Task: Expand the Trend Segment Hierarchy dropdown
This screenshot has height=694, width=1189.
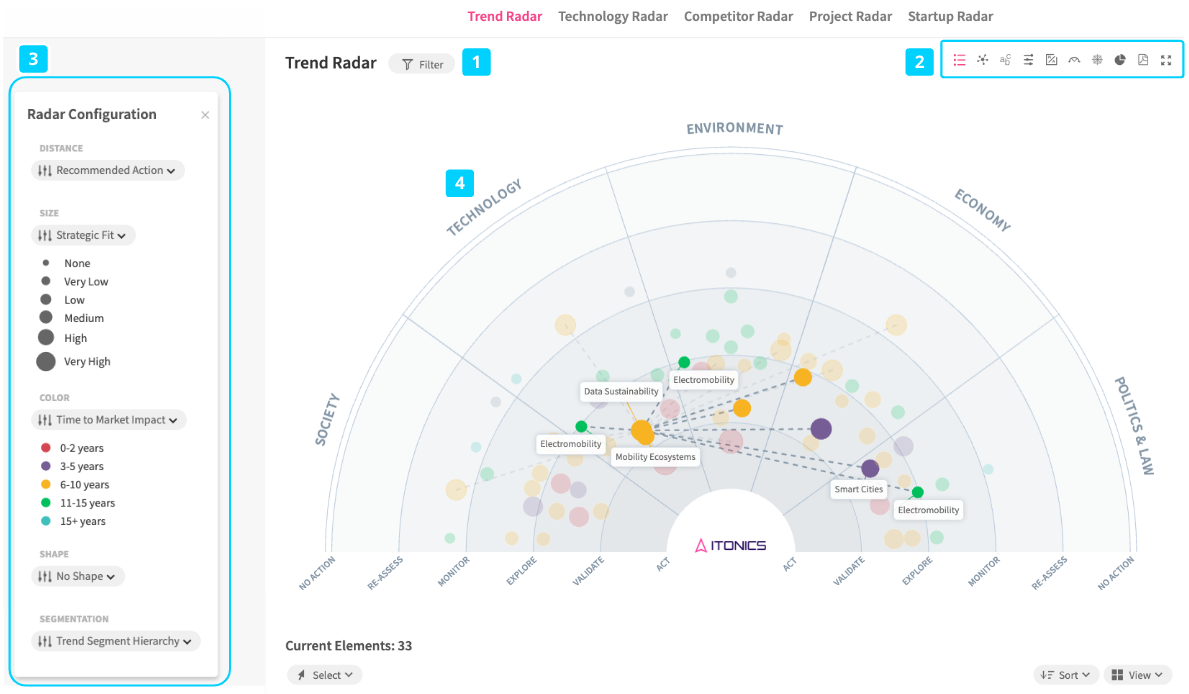Action: 116,641
